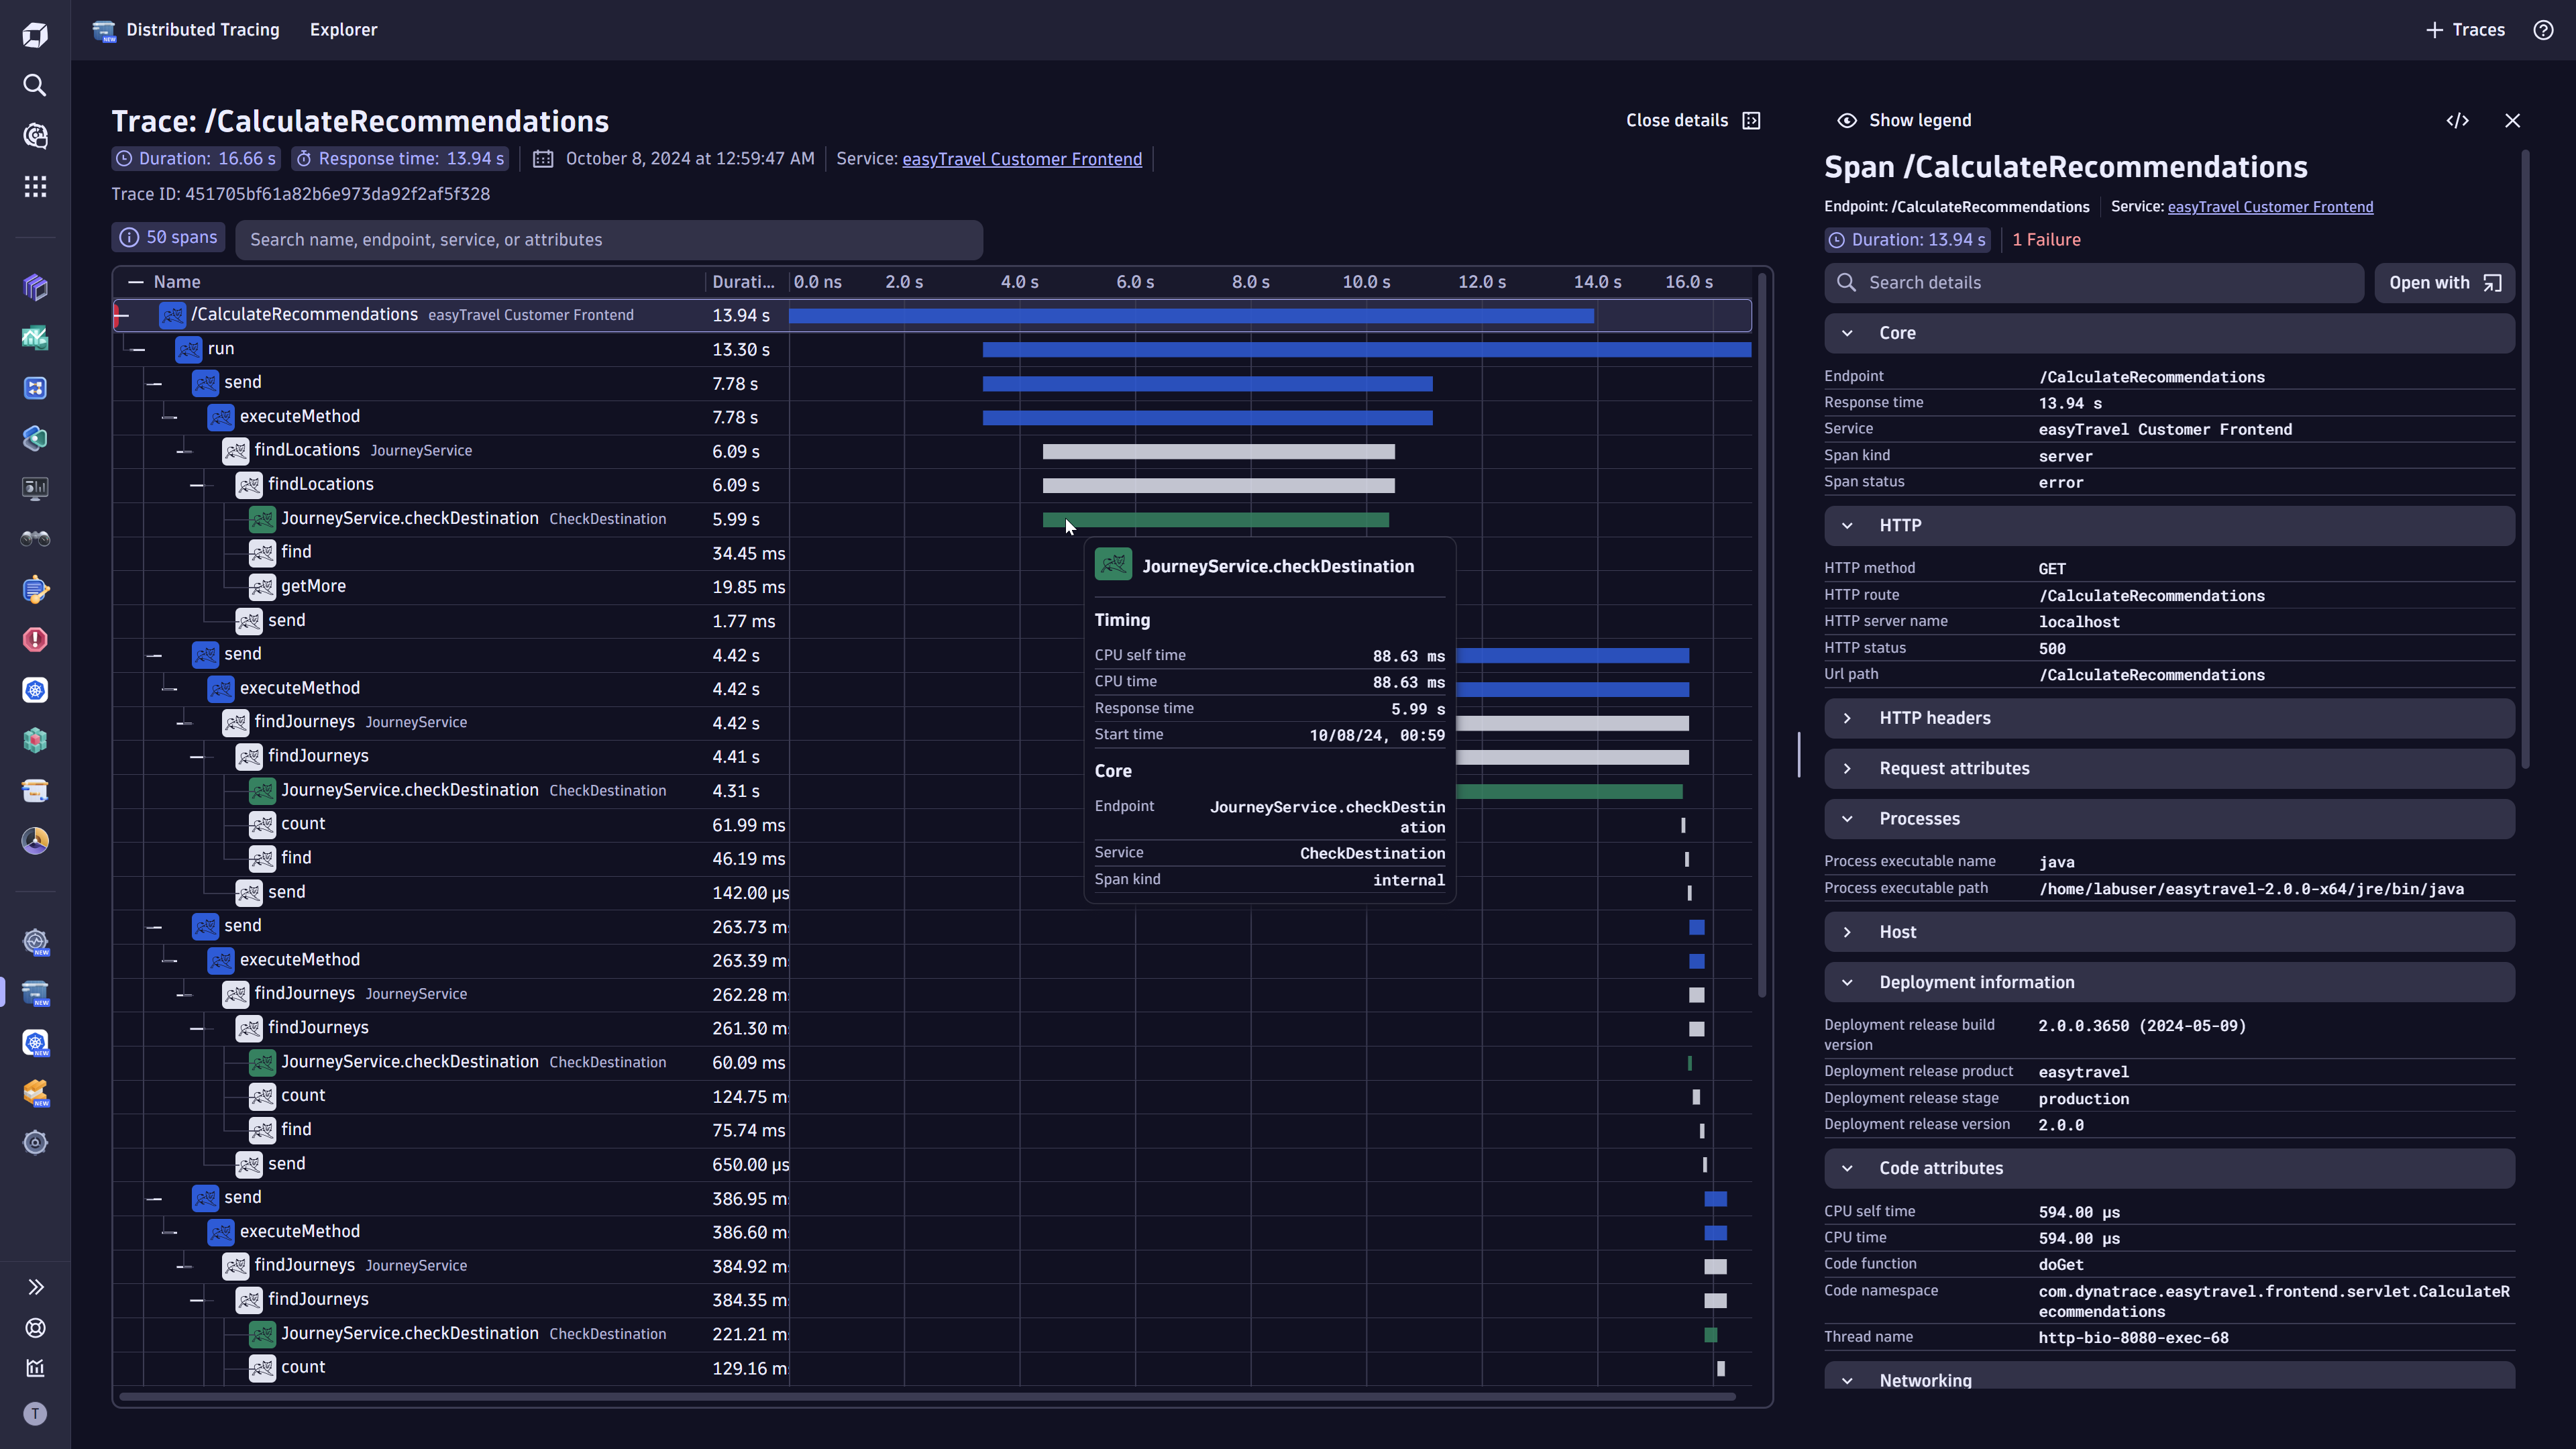Select the binoculars discovery icon in the sidebar
Image resolution: width=2576 pixels, height=1449 pixels.
point(35,538)
